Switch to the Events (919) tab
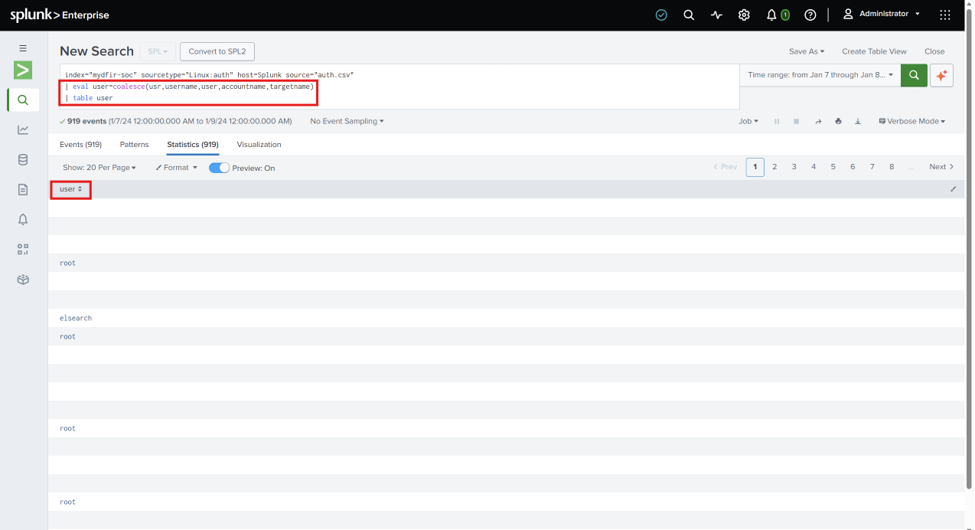The height and width of the screenshot is (530, 975). click(x=80, y=144)
